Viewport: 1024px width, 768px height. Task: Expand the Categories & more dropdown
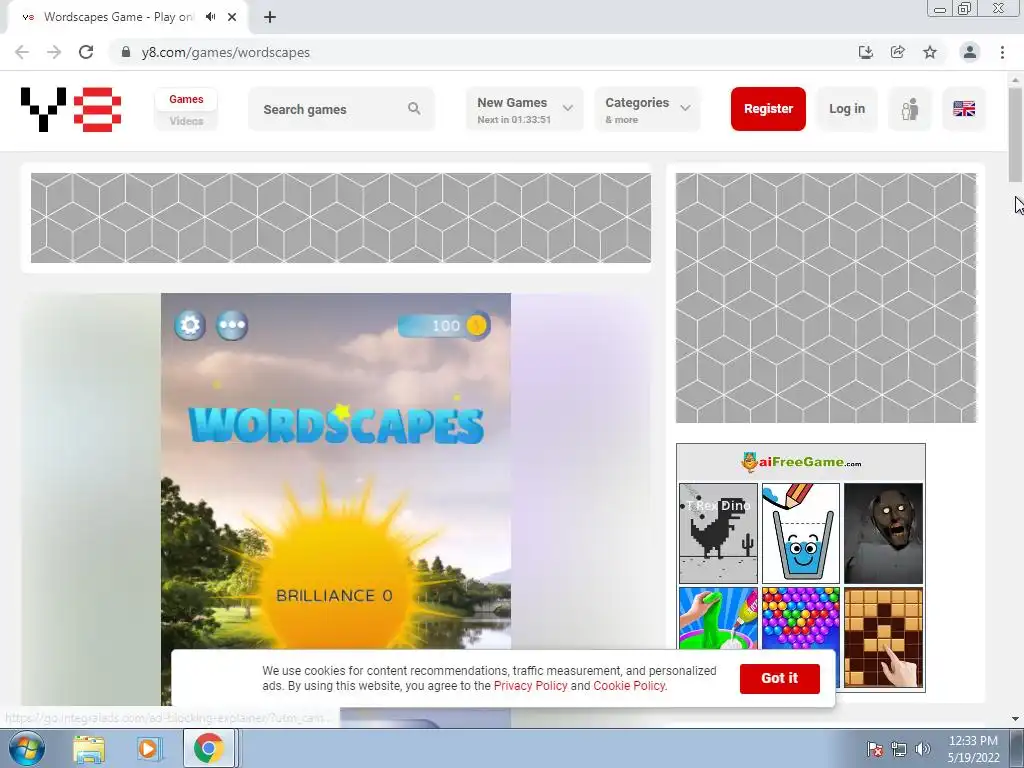tap(647, 109)
